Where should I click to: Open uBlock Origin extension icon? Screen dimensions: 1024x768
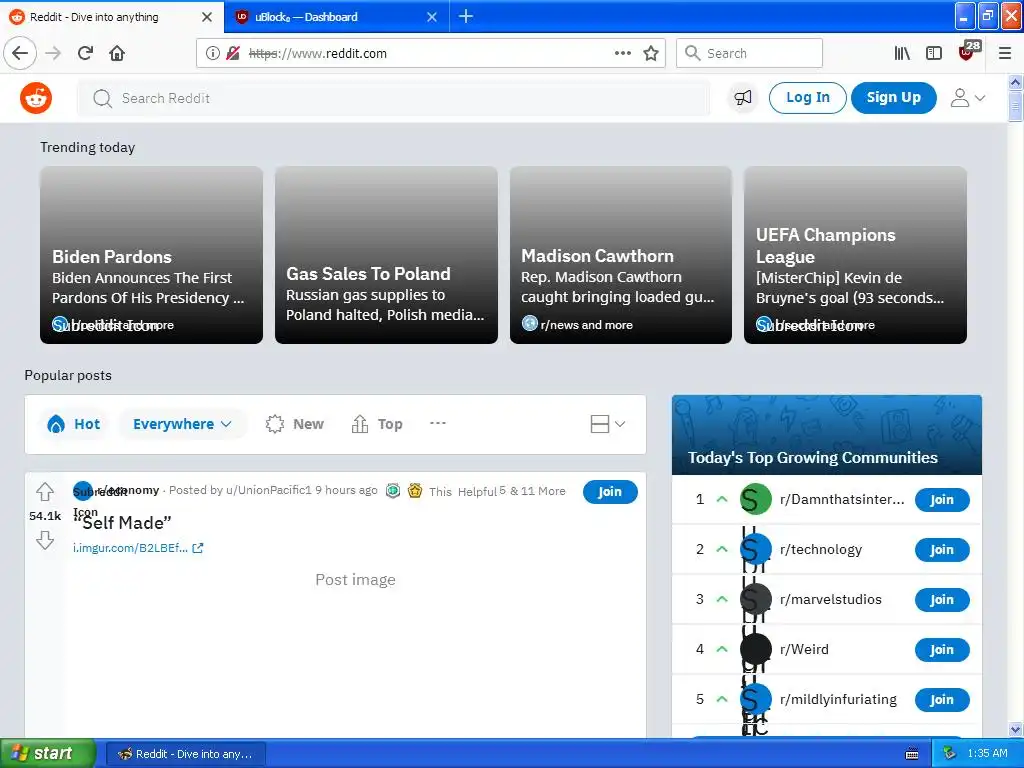point(968,51)
